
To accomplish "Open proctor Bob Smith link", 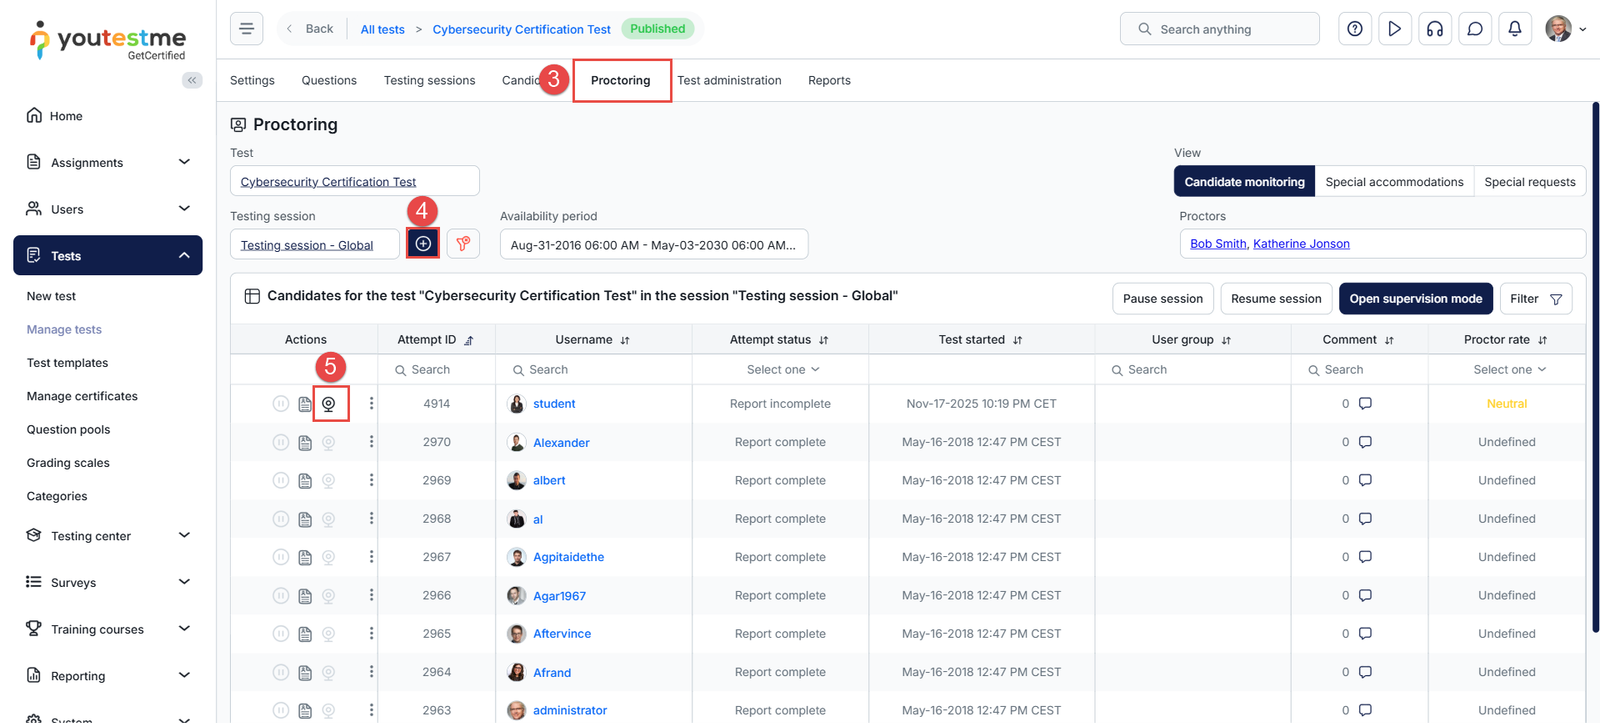I will (1218, 244).
